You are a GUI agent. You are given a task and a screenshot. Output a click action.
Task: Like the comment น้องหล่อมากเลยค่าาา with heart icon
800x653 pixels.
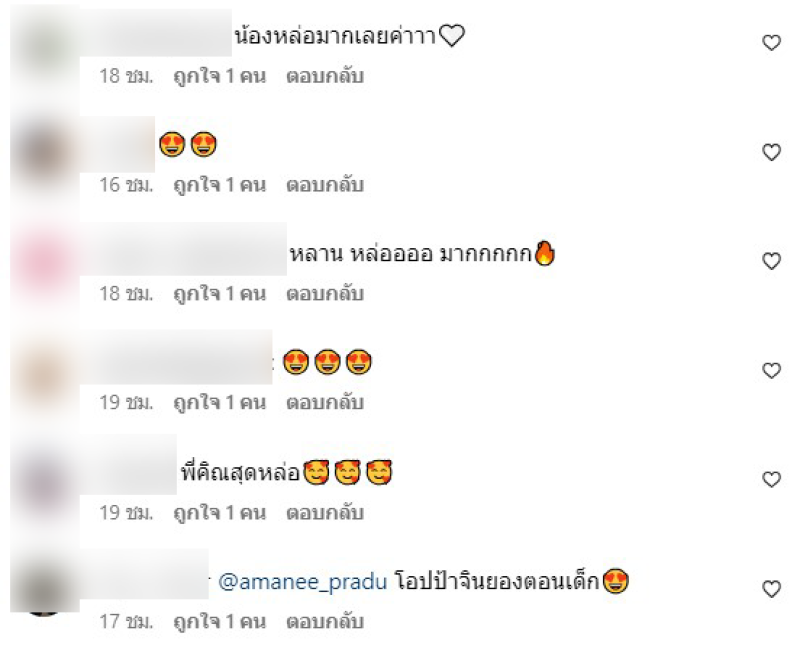click(x=771, y=43)
